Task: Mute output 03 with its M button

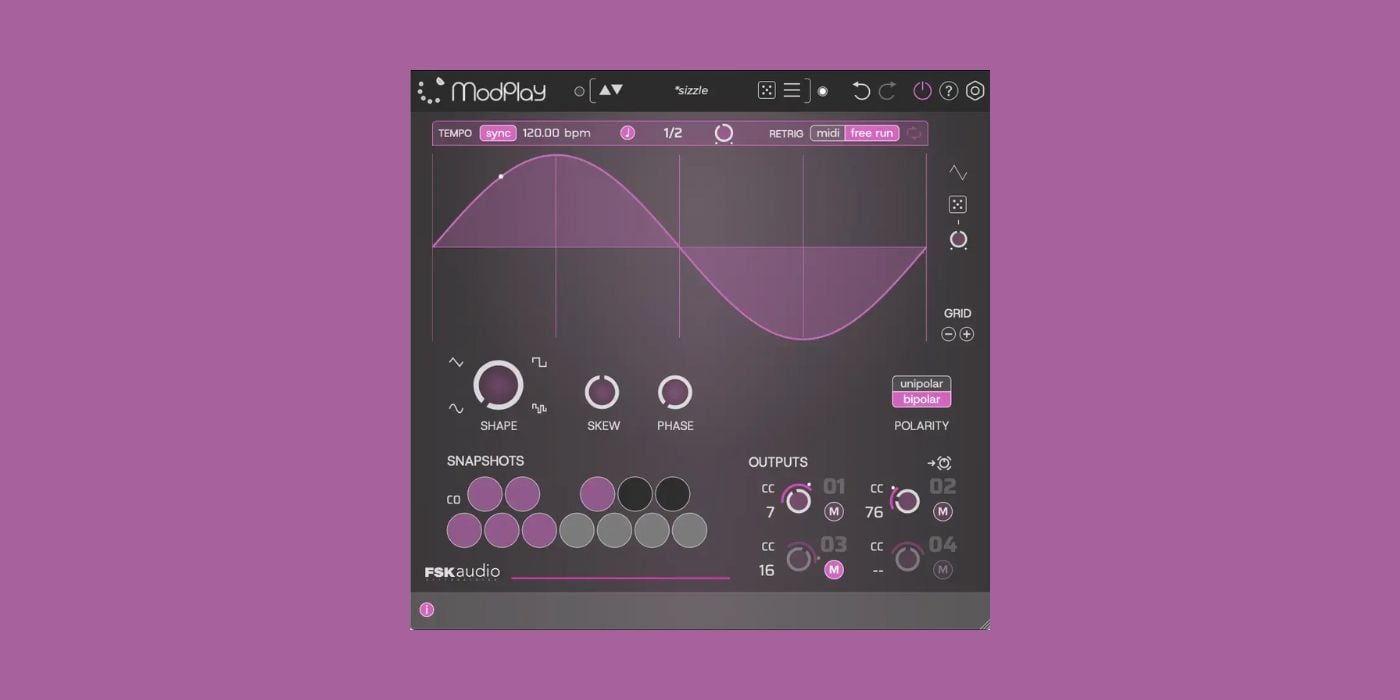Action: (834, 570)
